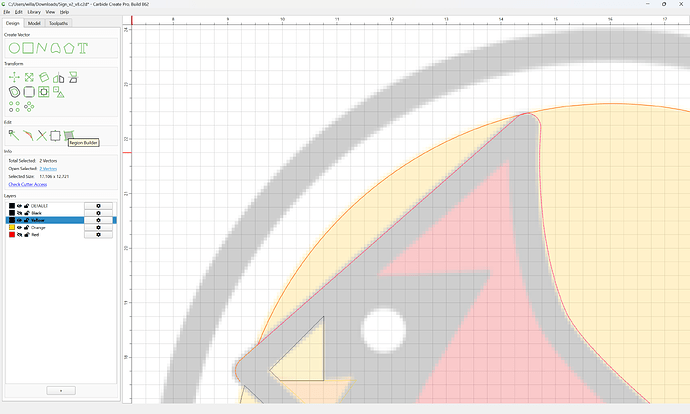Open the Circular Array tool
Viewport: 690px width, 414px height.
coord(29,107)
